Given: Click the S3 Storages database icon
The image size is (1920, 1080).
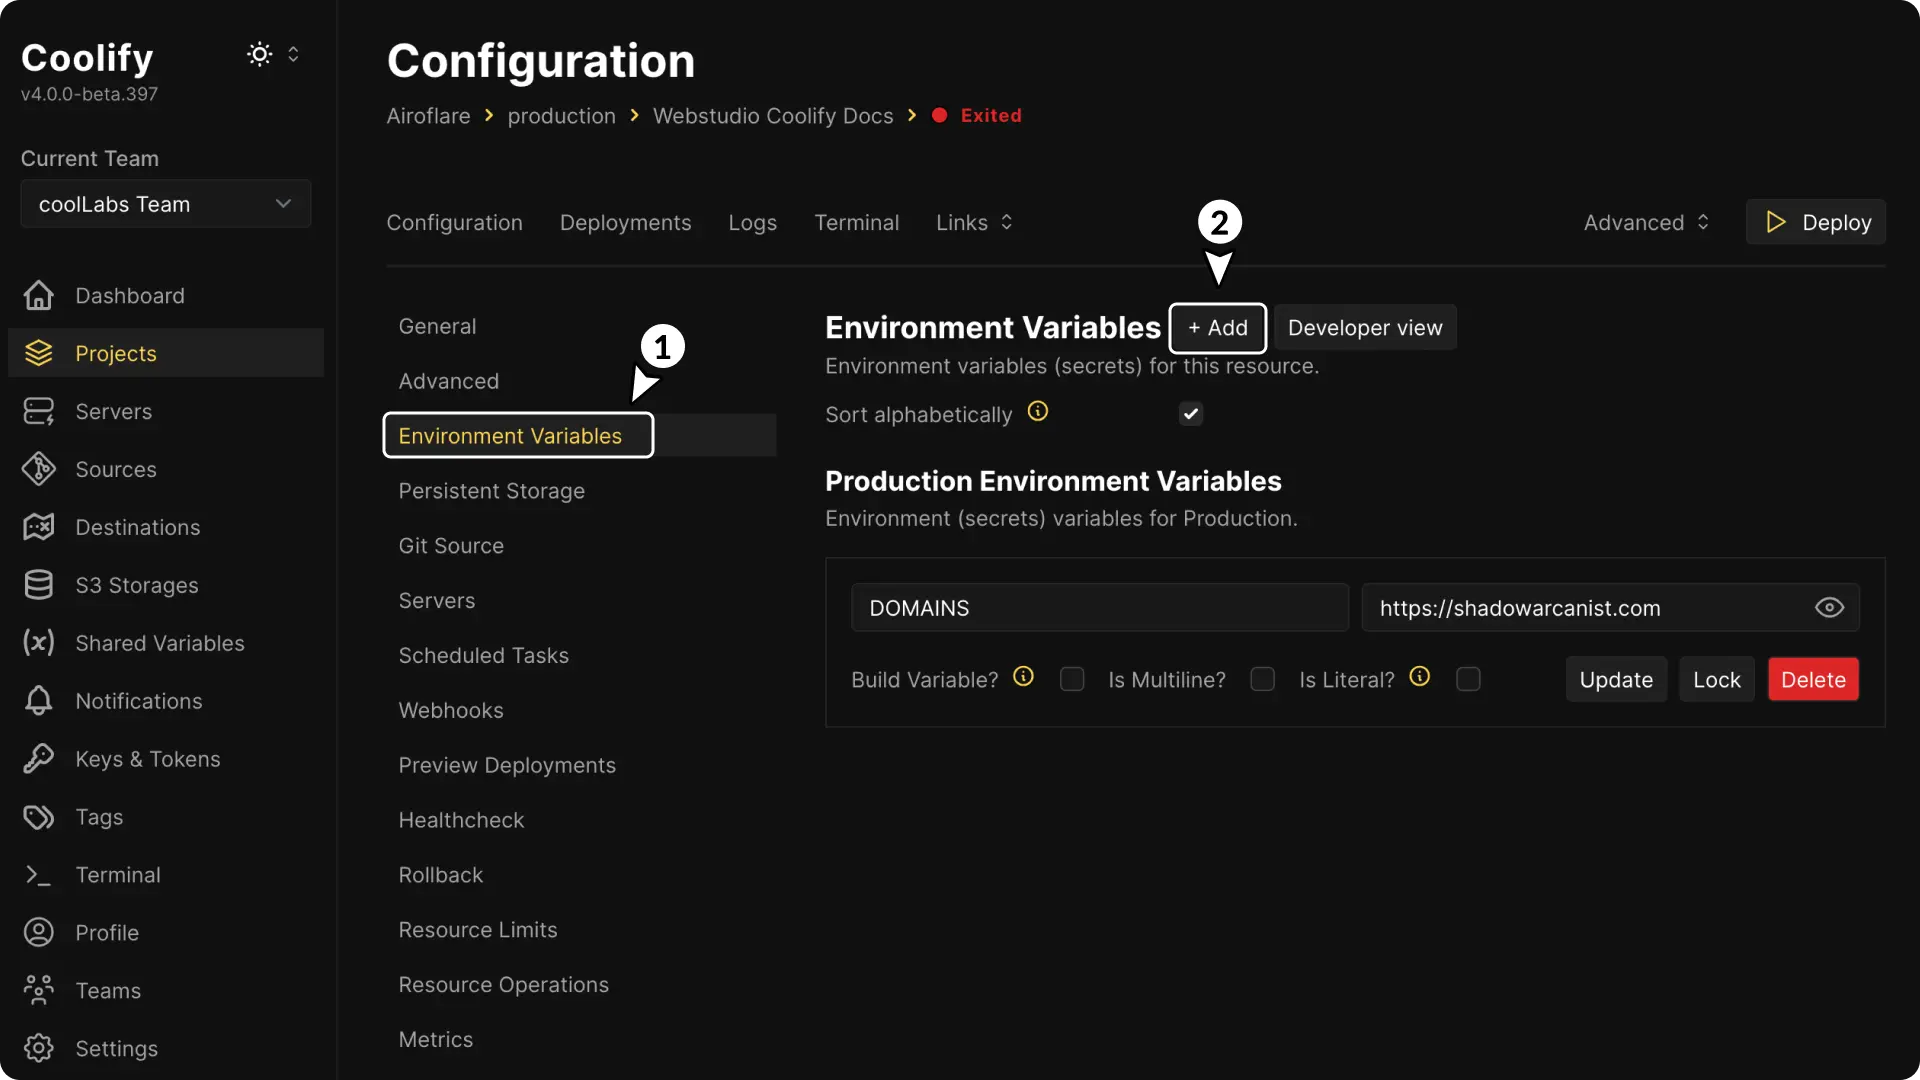Looking at the screenshot, I should point(38,585).
